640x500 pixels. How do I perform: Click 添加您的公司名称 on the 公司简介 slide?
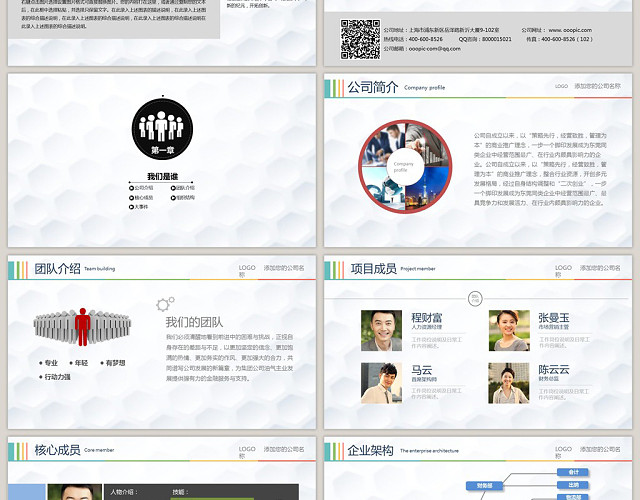[x=598, y=86]
